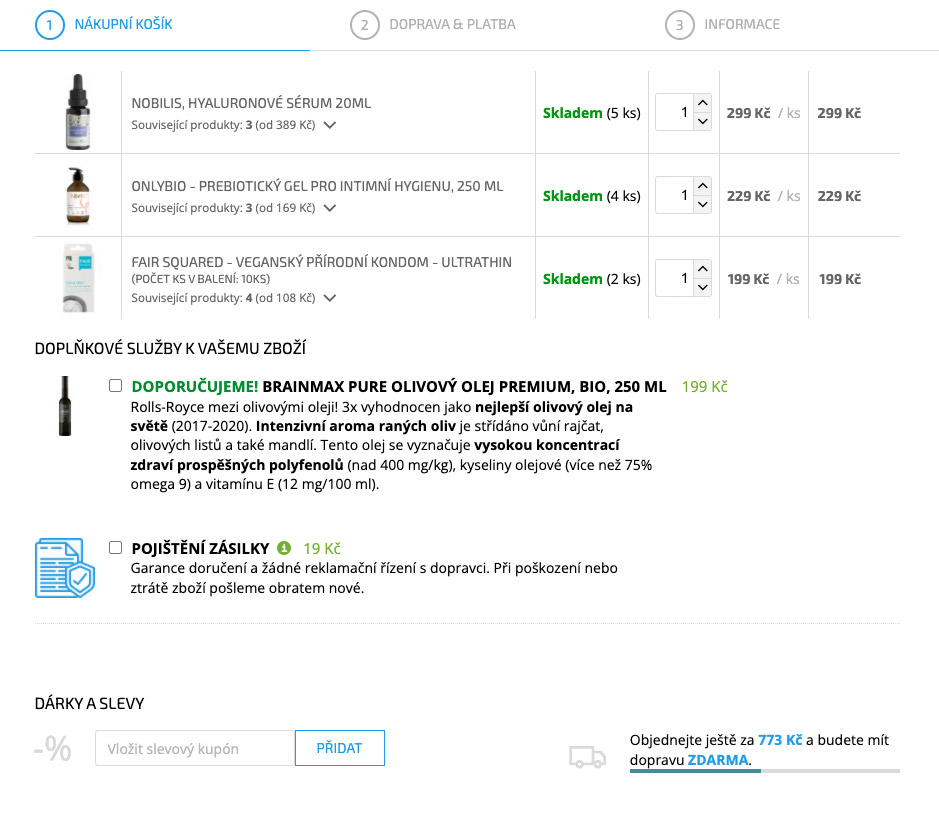Expand related products for Fair Squared kondom
Image resolution: width=939 pixels, height=818 pixels.
pos(330,298)
